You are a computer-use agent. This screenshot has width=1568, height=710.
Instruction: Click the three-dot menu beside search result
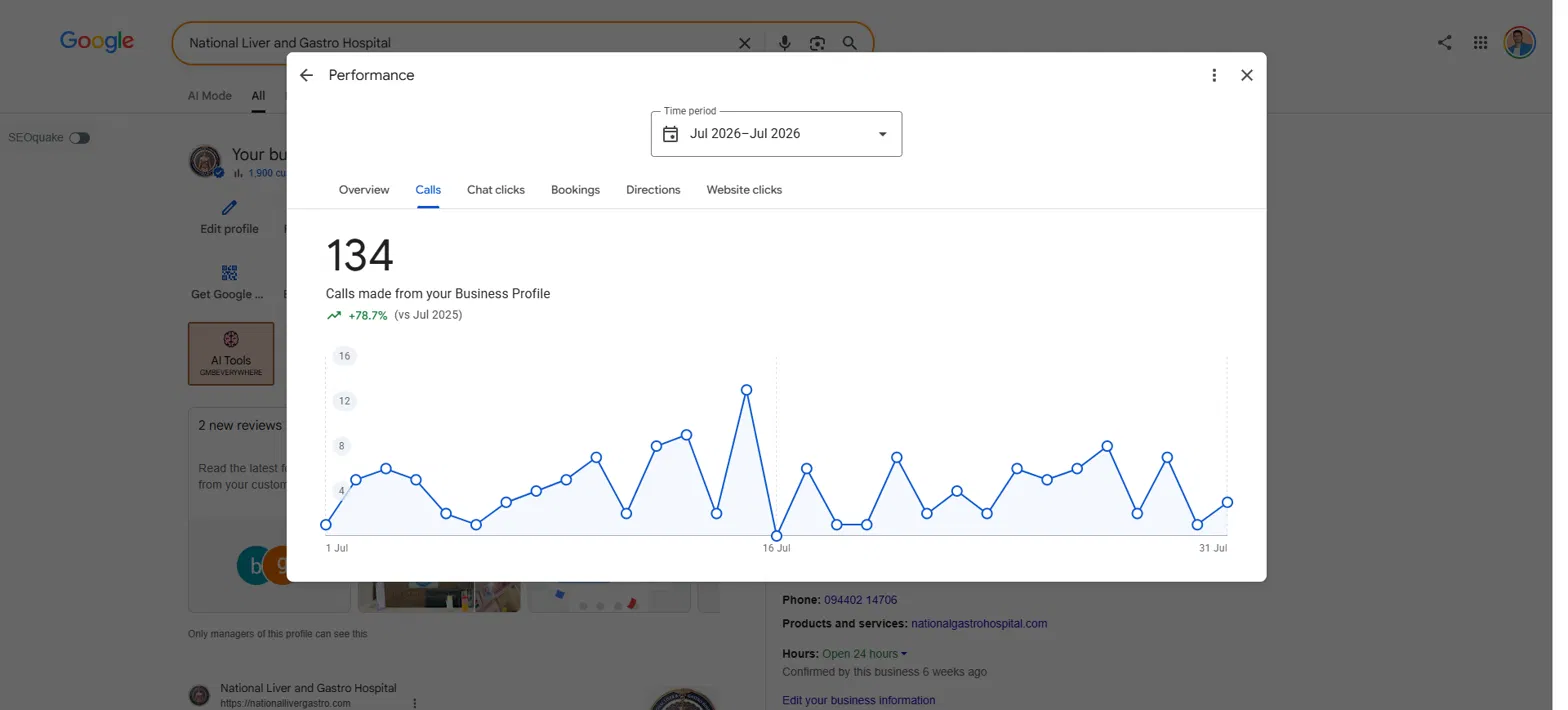(415, 703)
